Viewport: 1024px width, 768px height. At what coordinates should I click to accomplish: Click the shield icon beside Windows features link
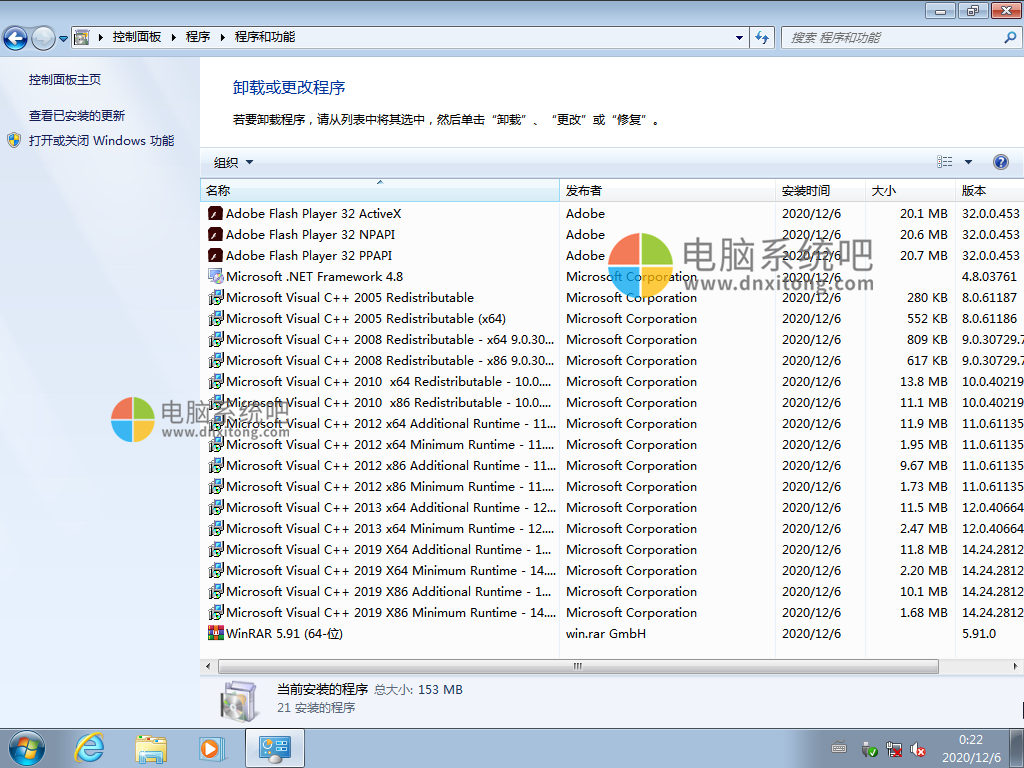13,139
